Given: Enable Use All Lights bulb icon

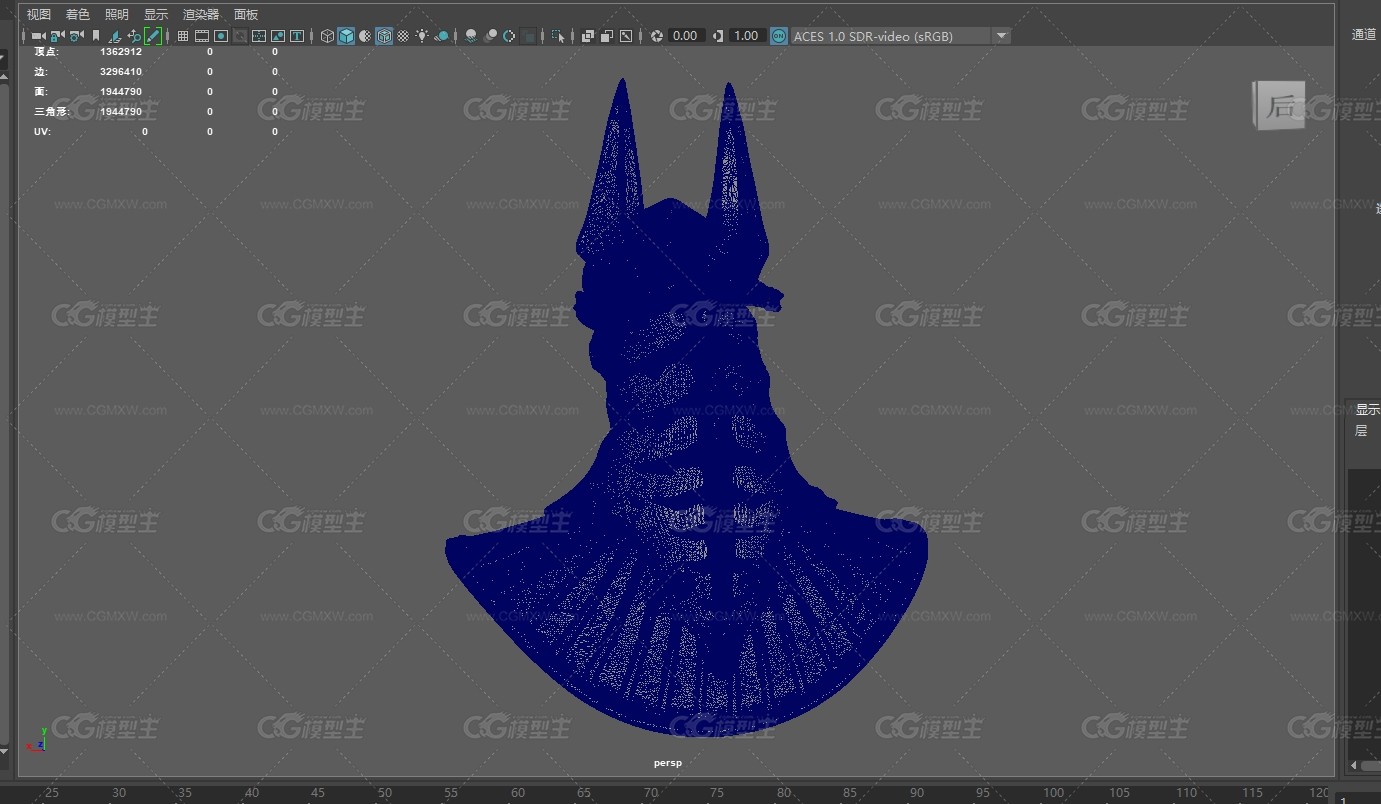Looking at the screenshot, I should click(423, 36).
